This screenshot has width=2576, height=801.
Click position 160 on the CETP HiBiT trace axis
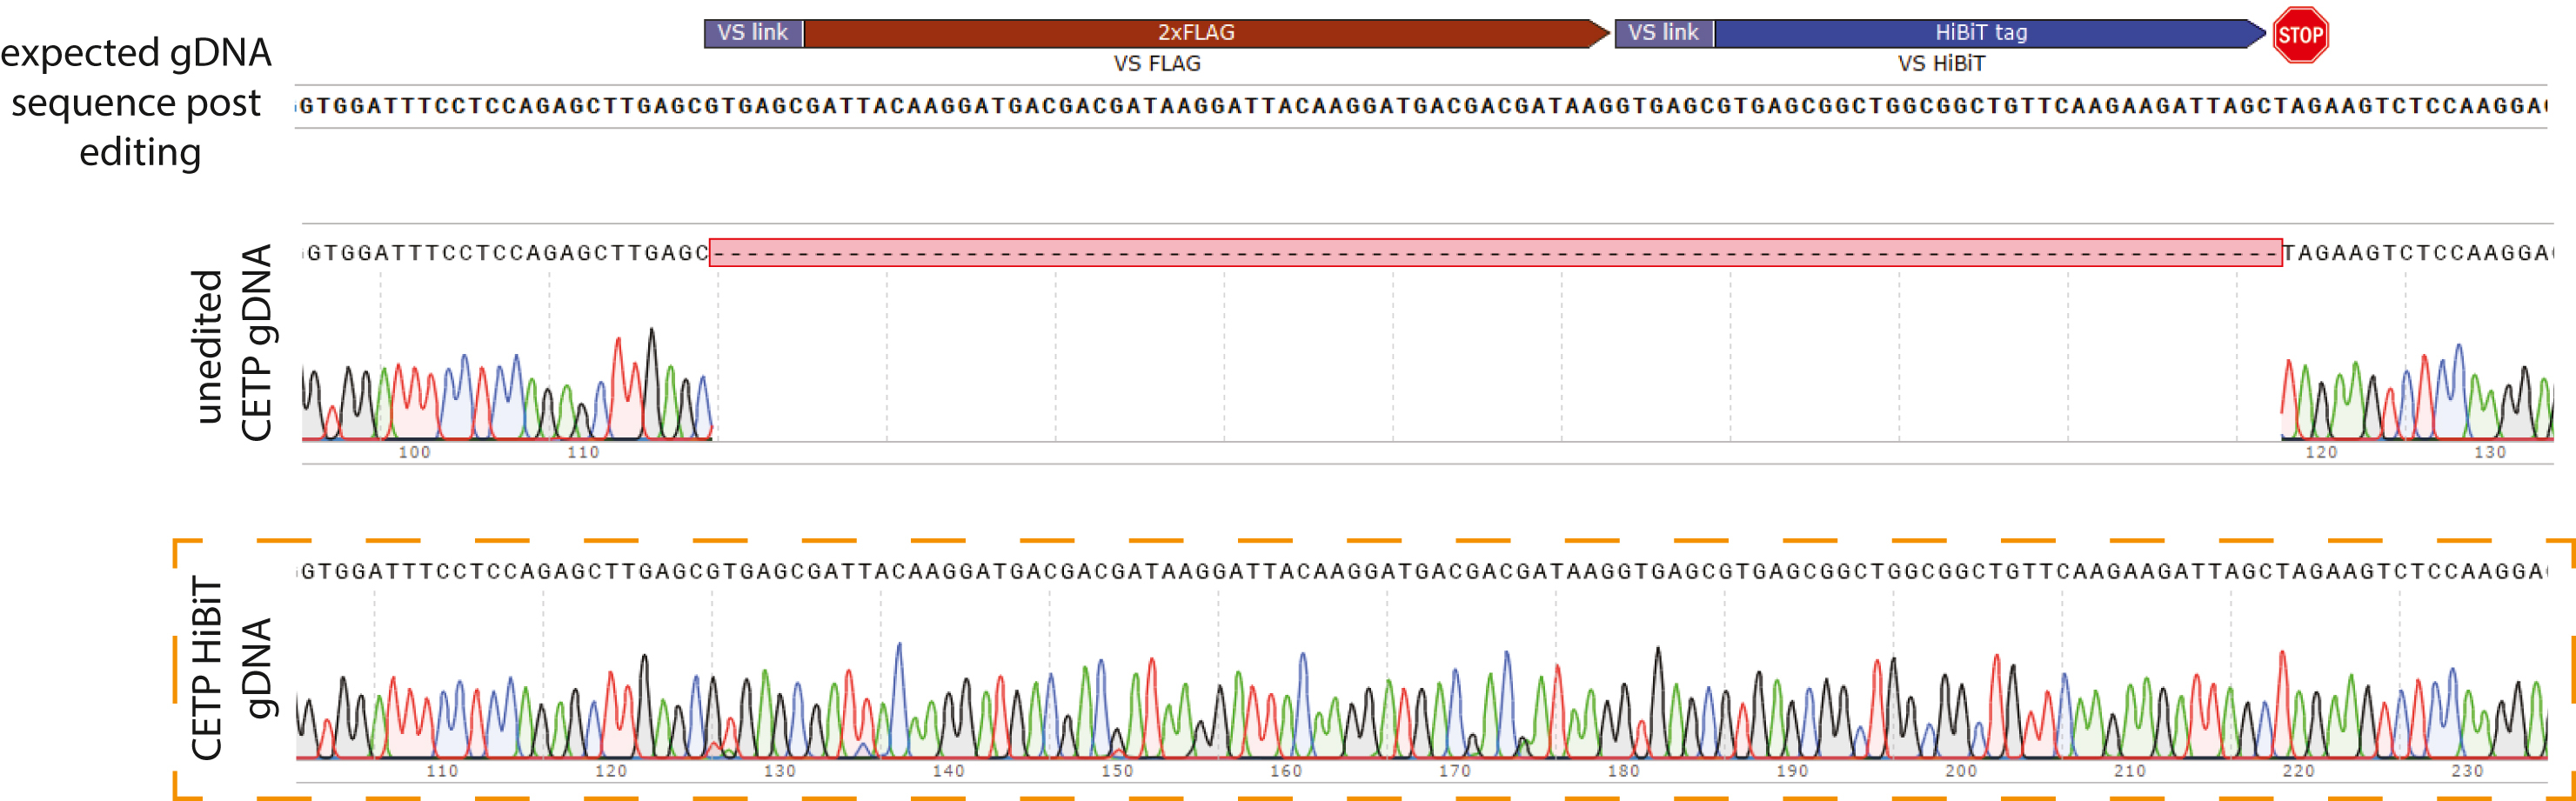(1286, 771)
